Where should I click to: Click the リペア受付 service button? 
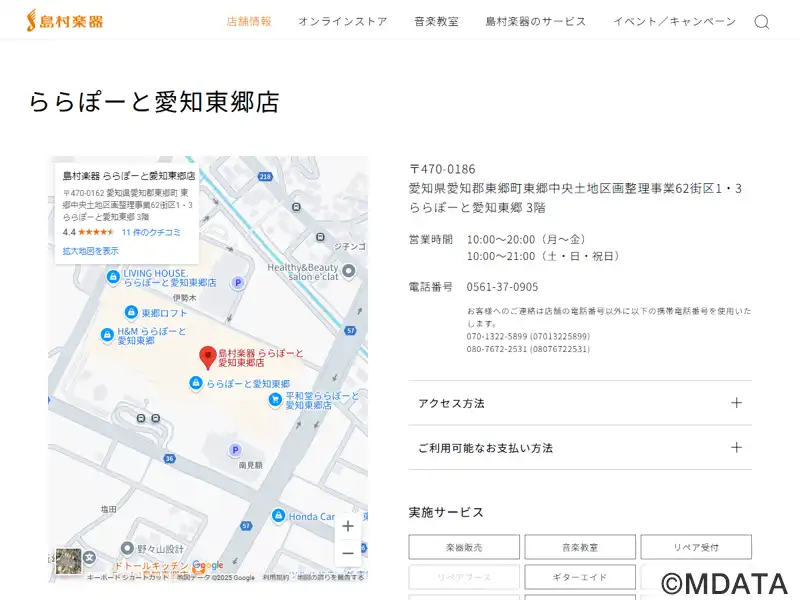pos(696,547)
